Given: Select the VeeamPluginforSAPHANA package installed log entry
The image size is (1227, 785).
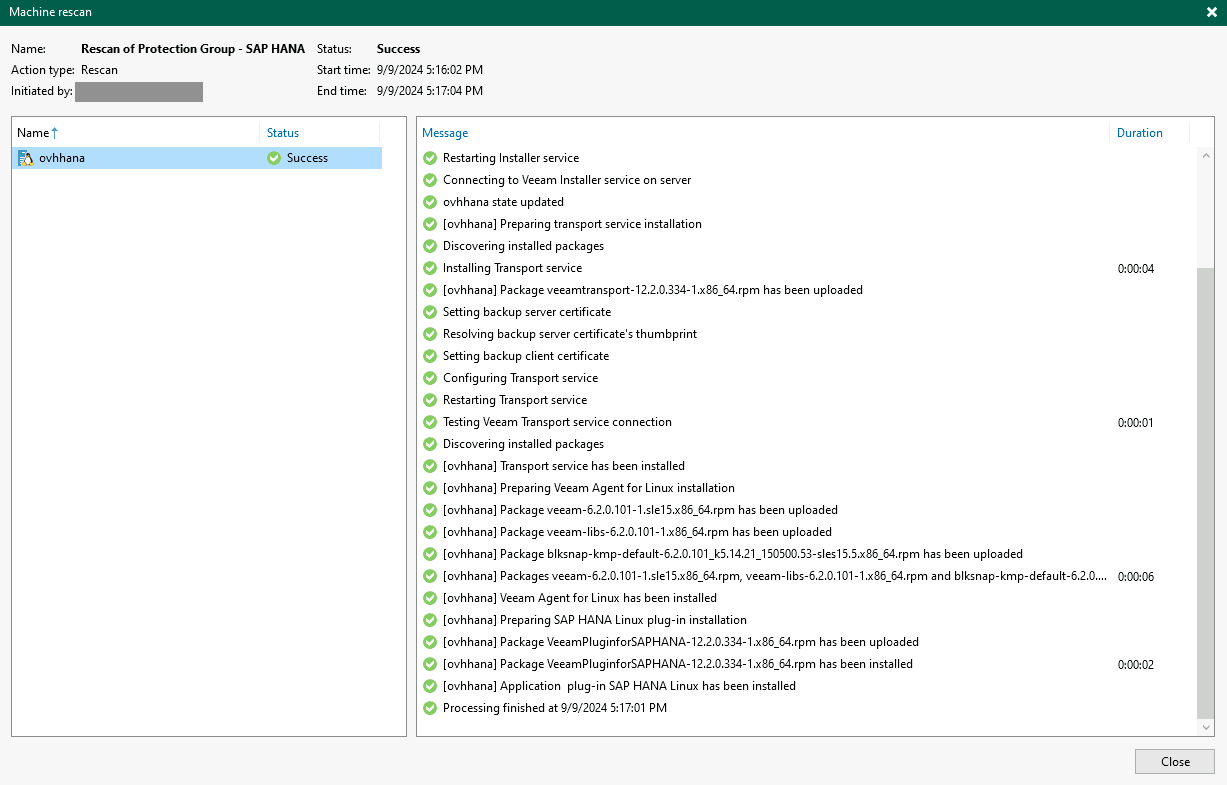Looking at the screenshot, I should click(x=677, y=664).
